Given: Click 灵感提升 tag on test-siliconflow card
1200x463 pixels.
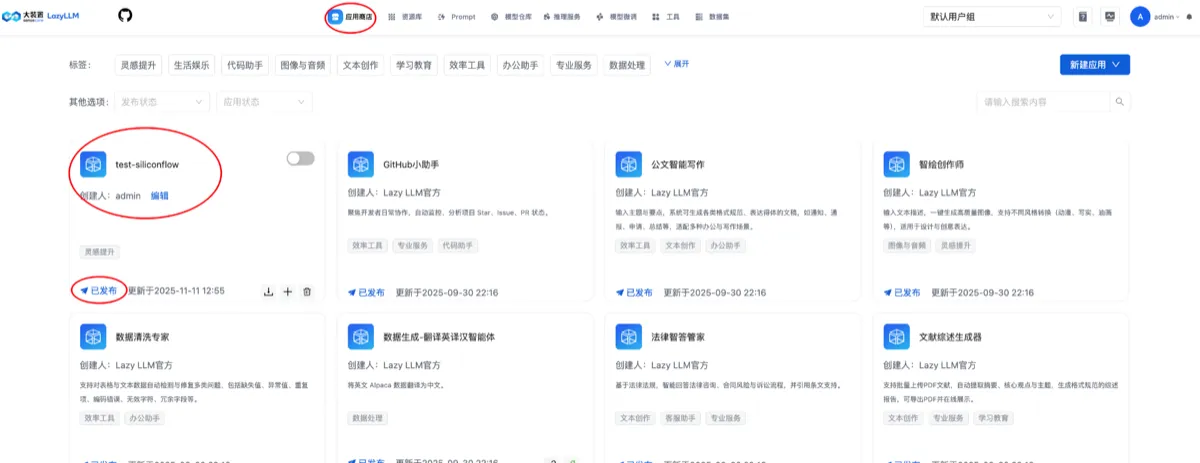Looking at the screenshot, I should pos(100,252).
